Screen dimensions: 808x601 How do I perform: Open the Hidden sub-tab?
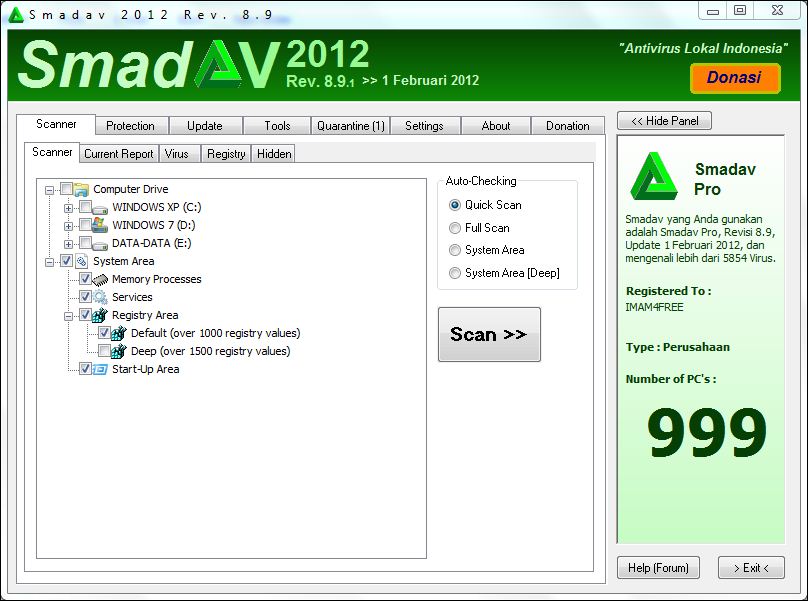click(x=274, y=154)
